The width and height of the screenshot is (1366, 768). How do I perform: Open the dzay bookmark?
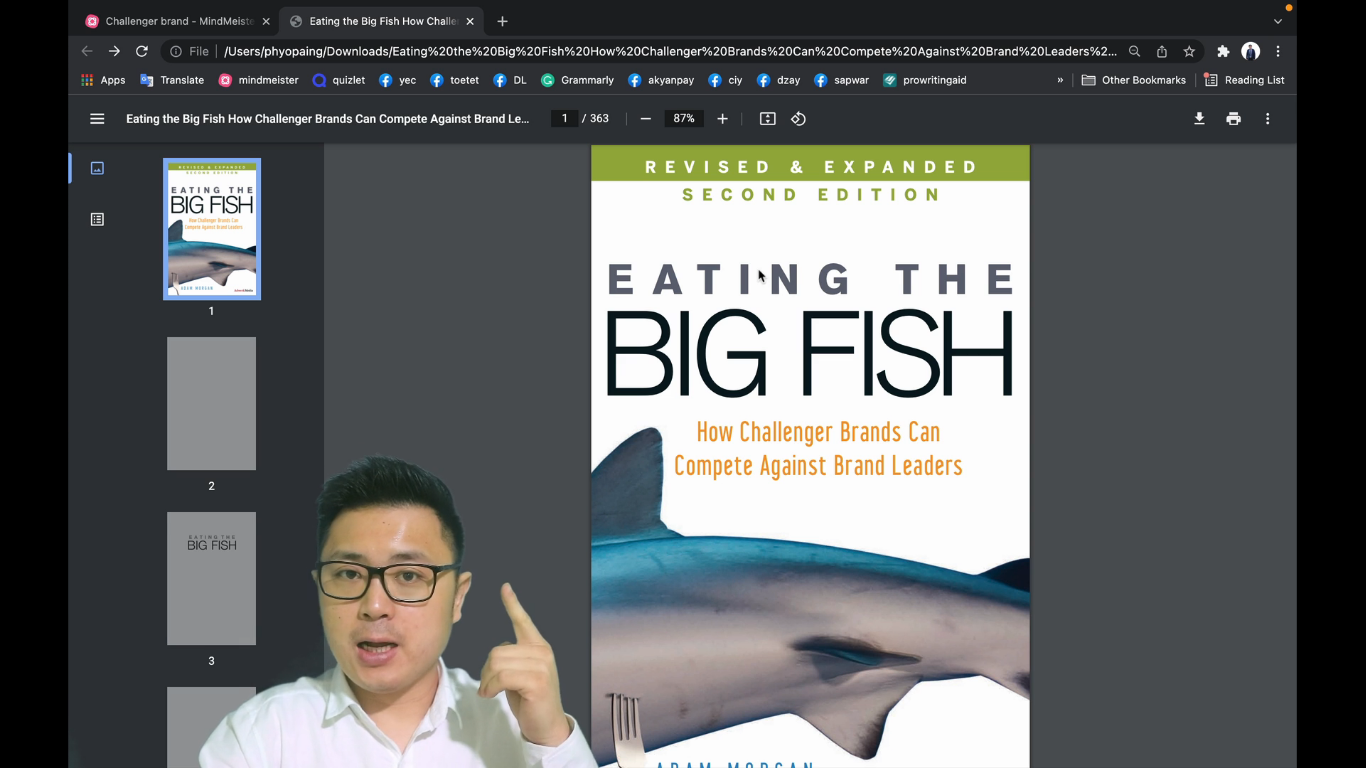[779, 80]
